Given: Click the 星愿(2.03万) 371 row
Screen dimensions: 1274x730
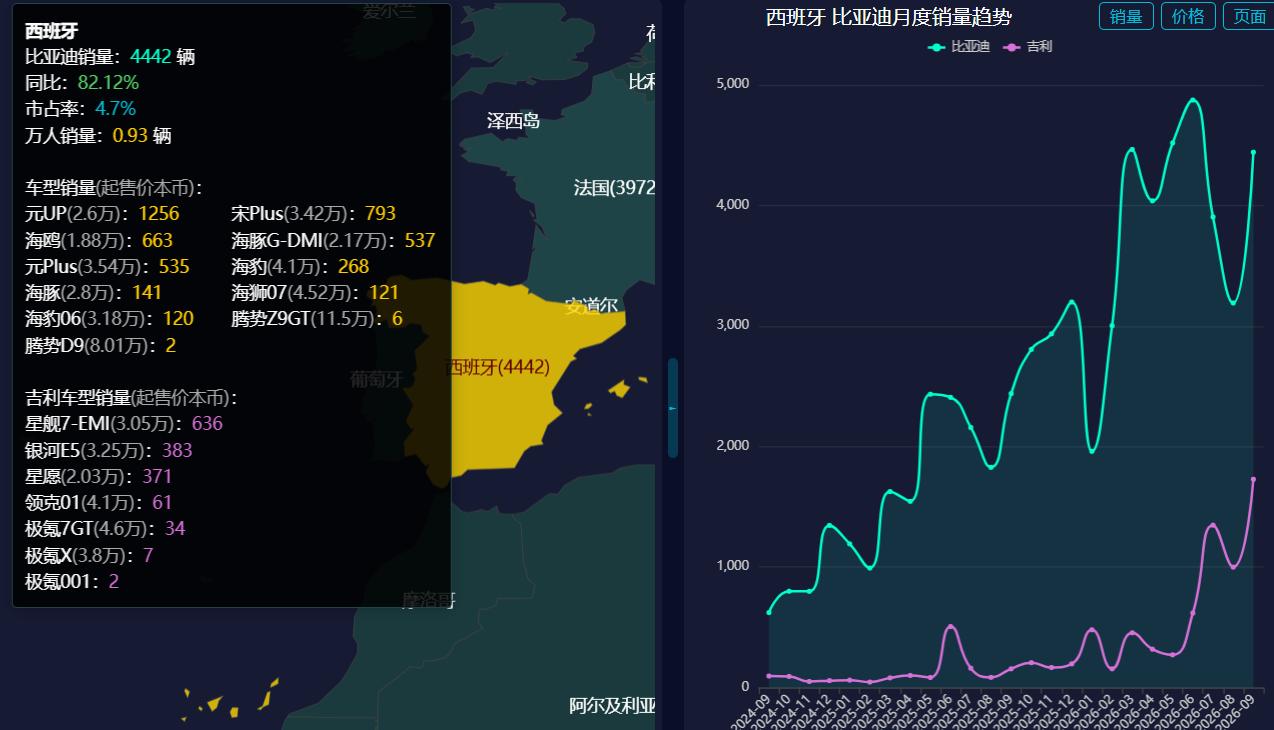Looking at the screenshot, I should click(99, 476).
